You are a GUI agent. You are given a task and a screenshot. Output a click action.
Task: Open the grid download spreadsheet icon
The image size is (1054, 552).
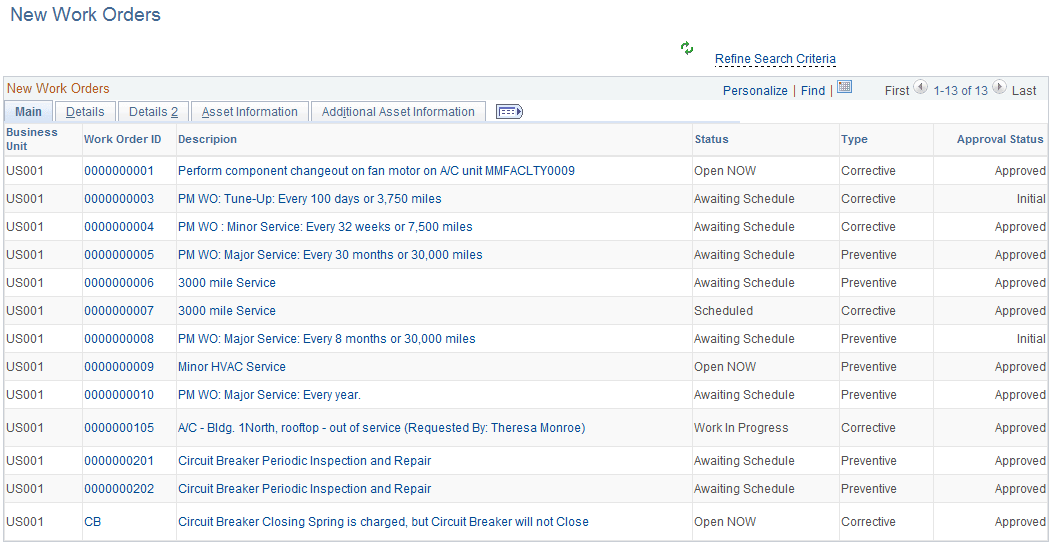[x=844, y=87]
